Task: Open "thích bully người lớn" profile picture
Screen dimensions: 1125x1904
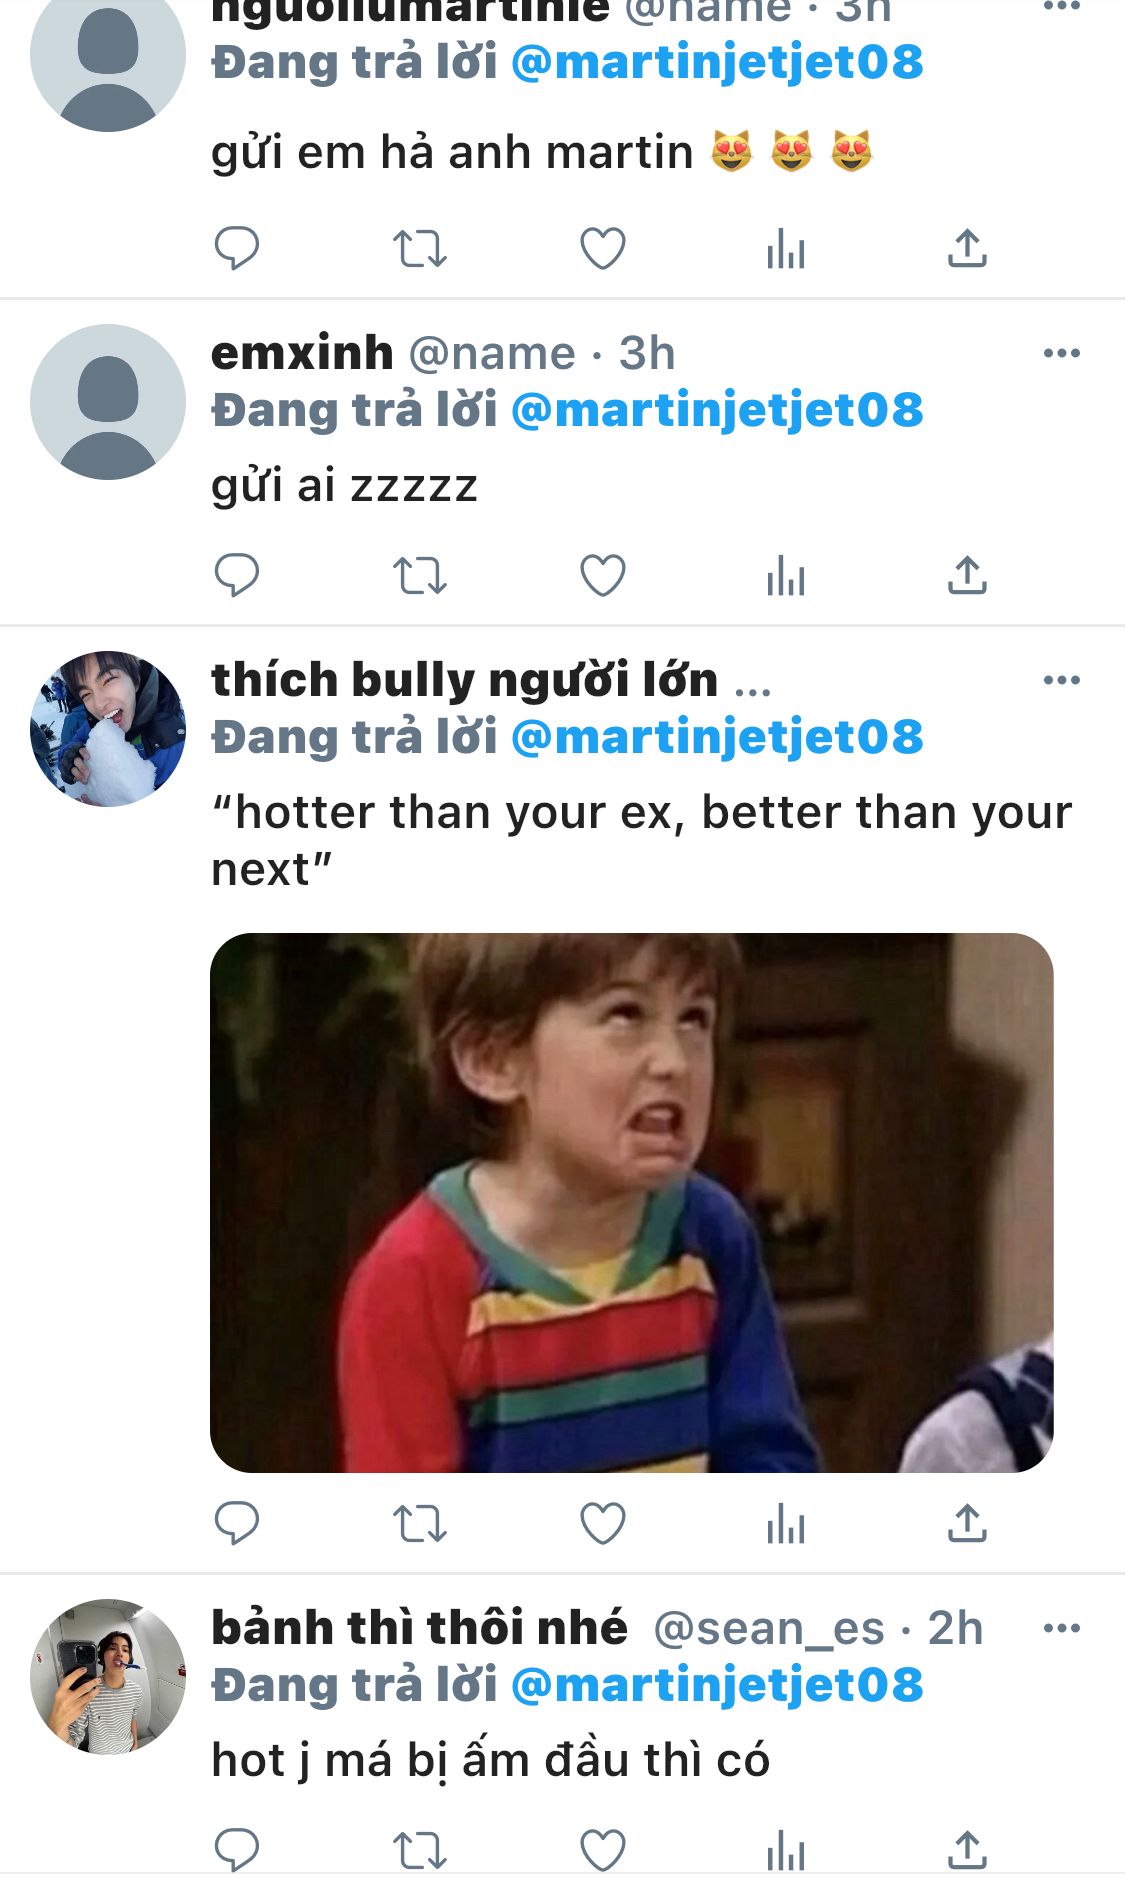Action: [x=108, y=729]
